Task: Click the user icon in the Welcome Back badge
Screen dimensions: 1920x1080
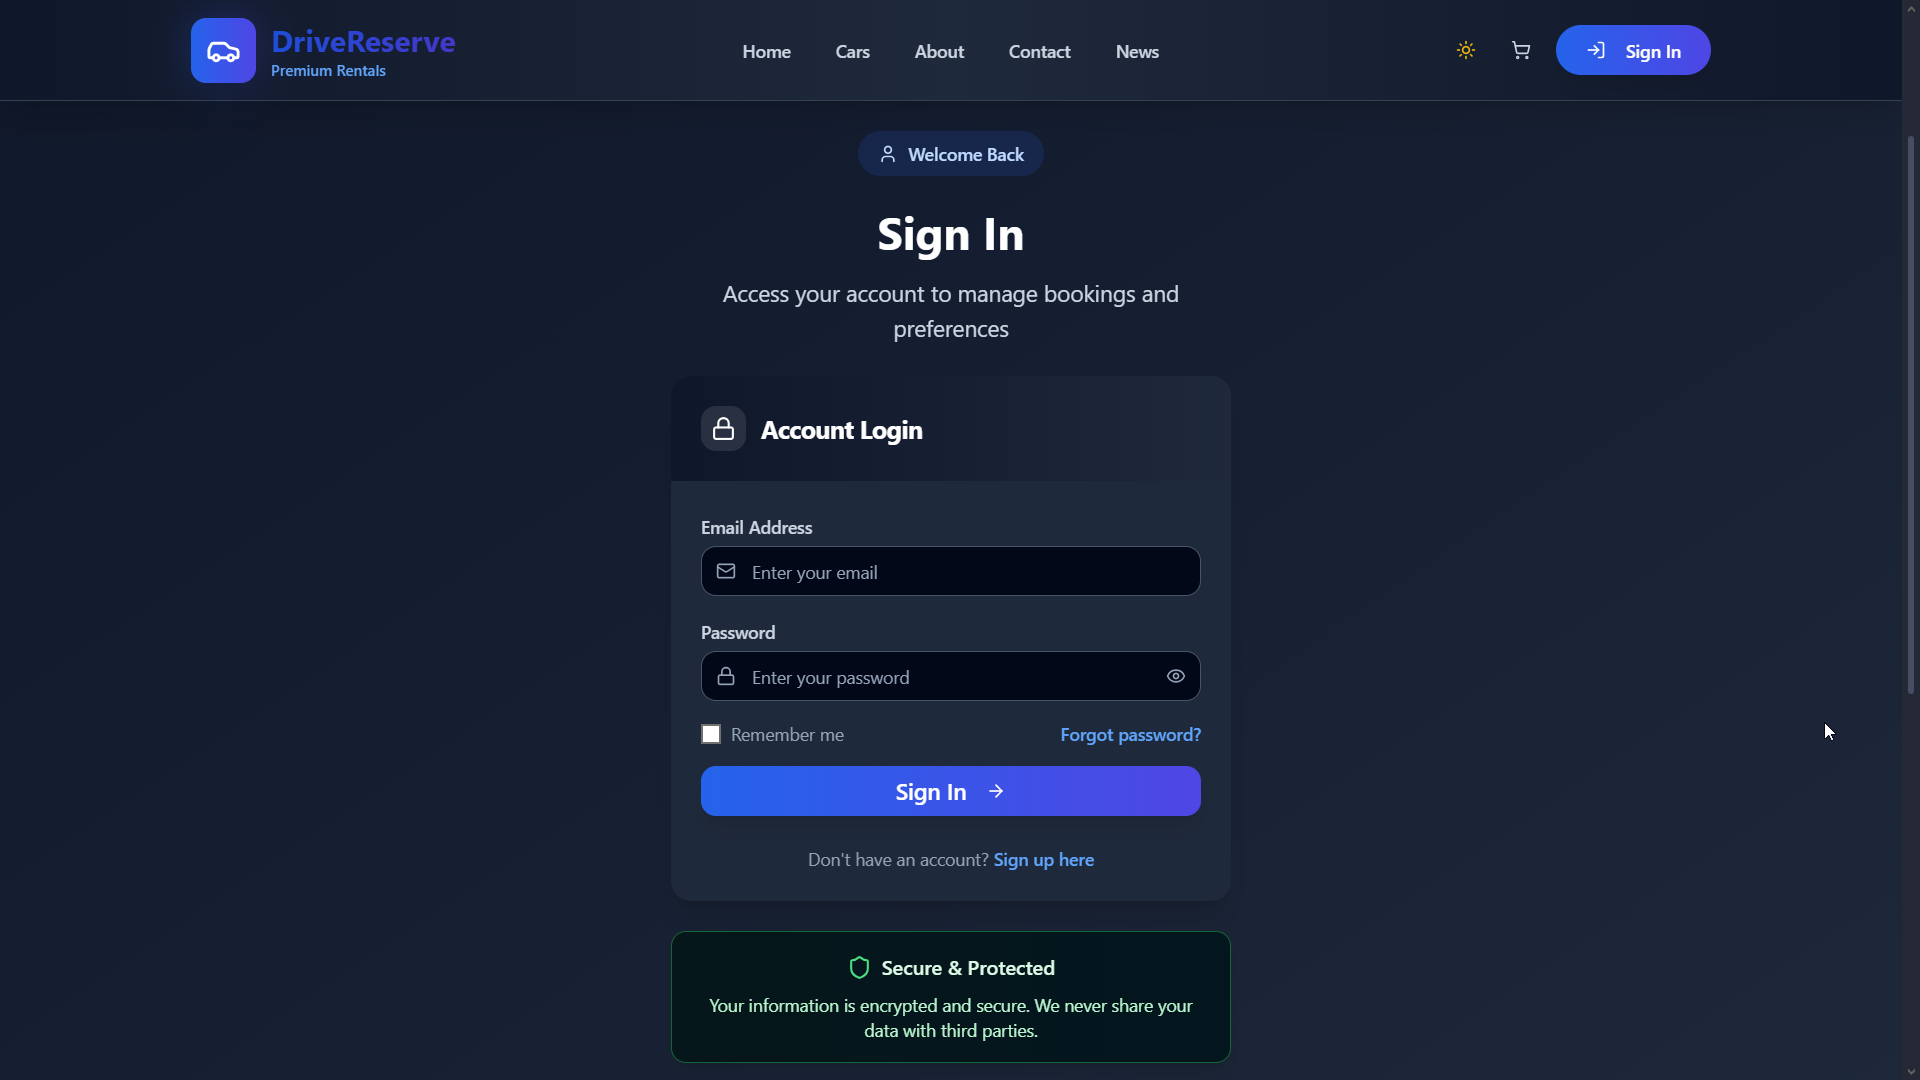Action: (887, 154)
